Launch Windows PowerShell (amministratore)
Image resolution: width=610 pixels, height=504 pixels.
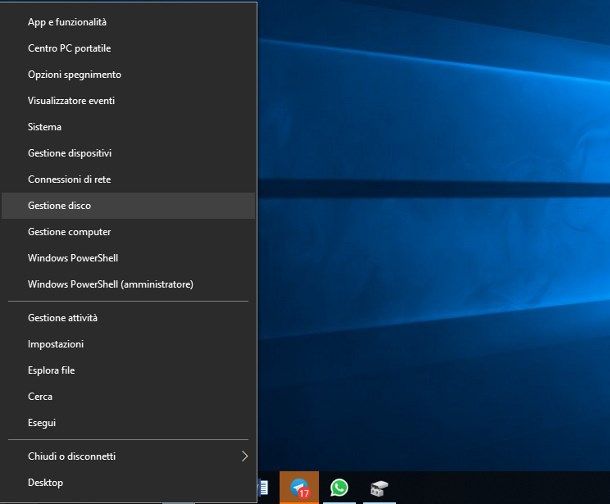tap(128, 284)
